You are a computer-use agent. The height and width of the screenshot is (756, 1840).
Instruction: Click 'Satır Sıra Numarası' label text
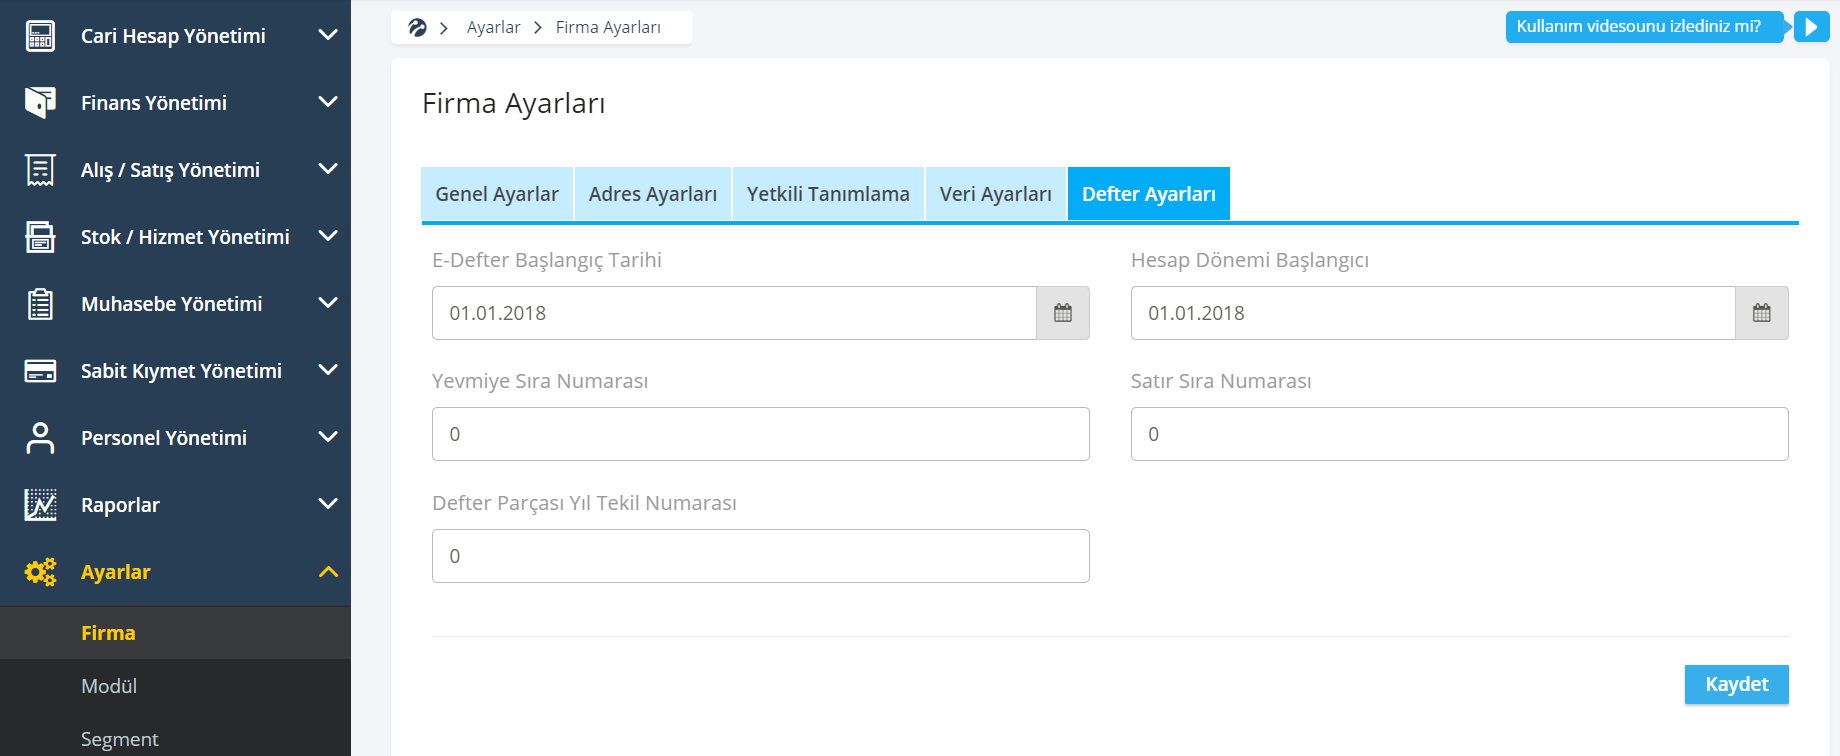click(1221, 381)
